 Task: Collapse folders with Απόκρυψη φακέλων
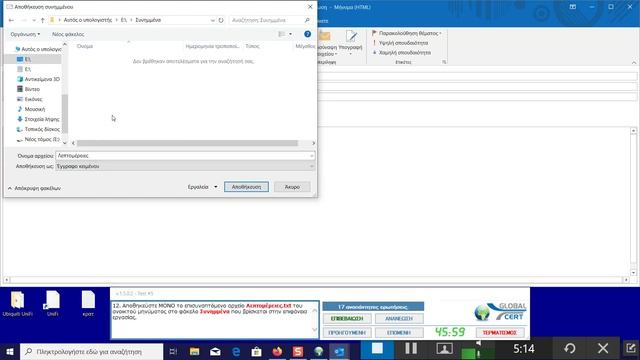coord(34,188)
